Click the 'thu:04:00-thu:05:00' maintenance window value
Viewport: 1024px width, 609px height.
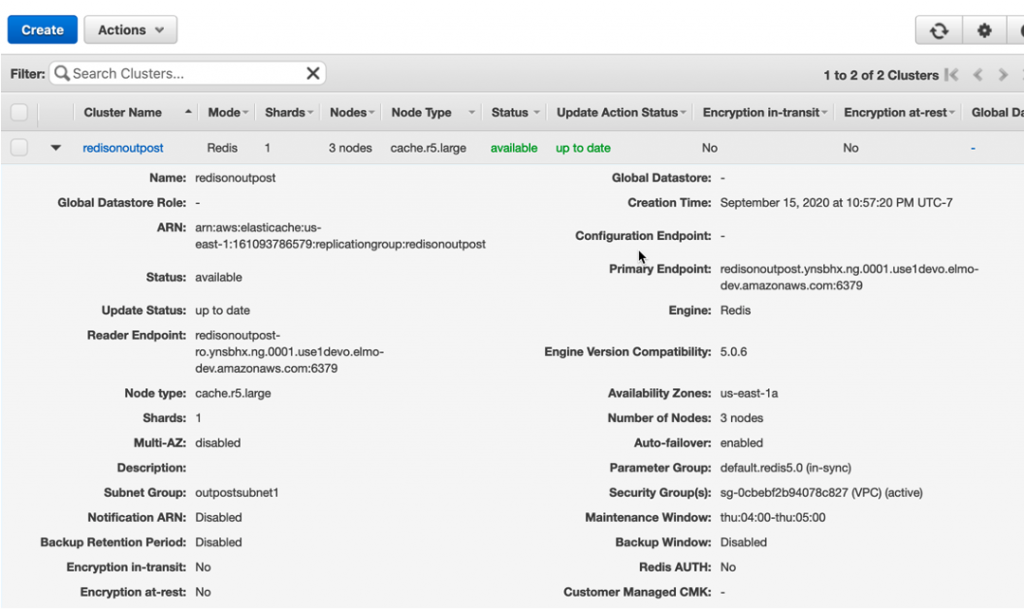pyautogui.click(x=773, y=517)
